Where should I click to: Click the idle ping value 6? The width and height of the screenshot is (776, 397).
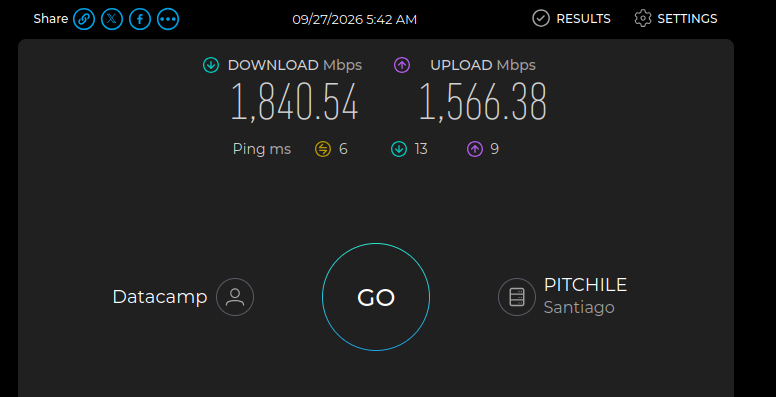pyautogui.click(x=343, y=149)
